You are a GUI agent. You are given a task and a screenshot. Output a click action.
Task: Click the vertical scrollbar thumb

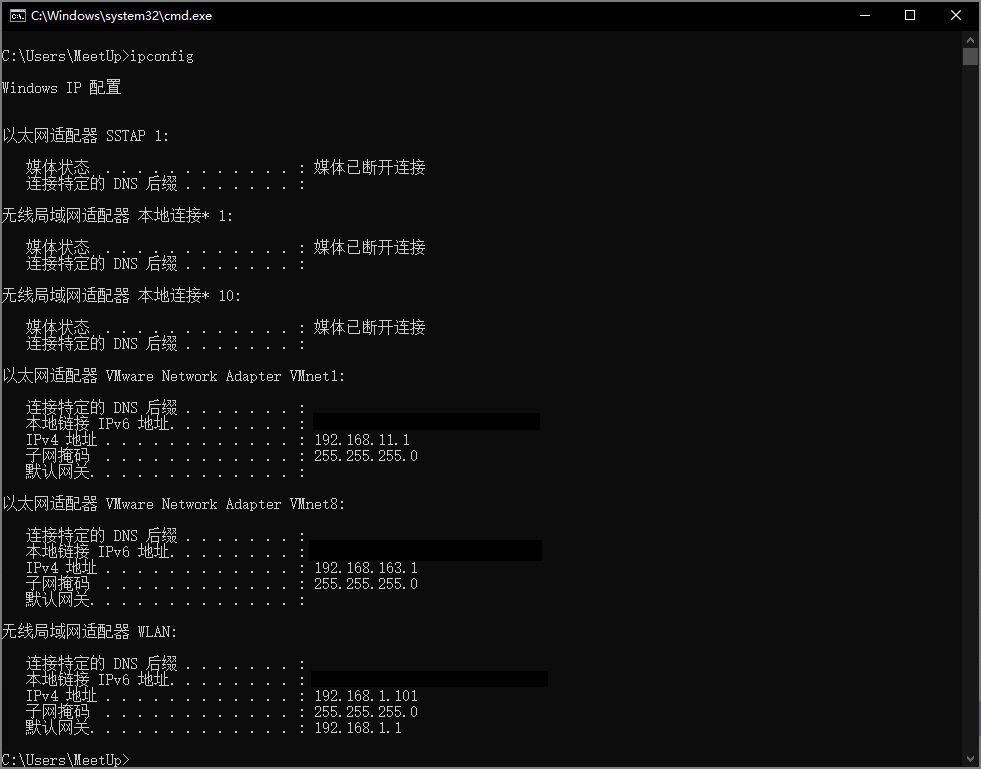970,56
